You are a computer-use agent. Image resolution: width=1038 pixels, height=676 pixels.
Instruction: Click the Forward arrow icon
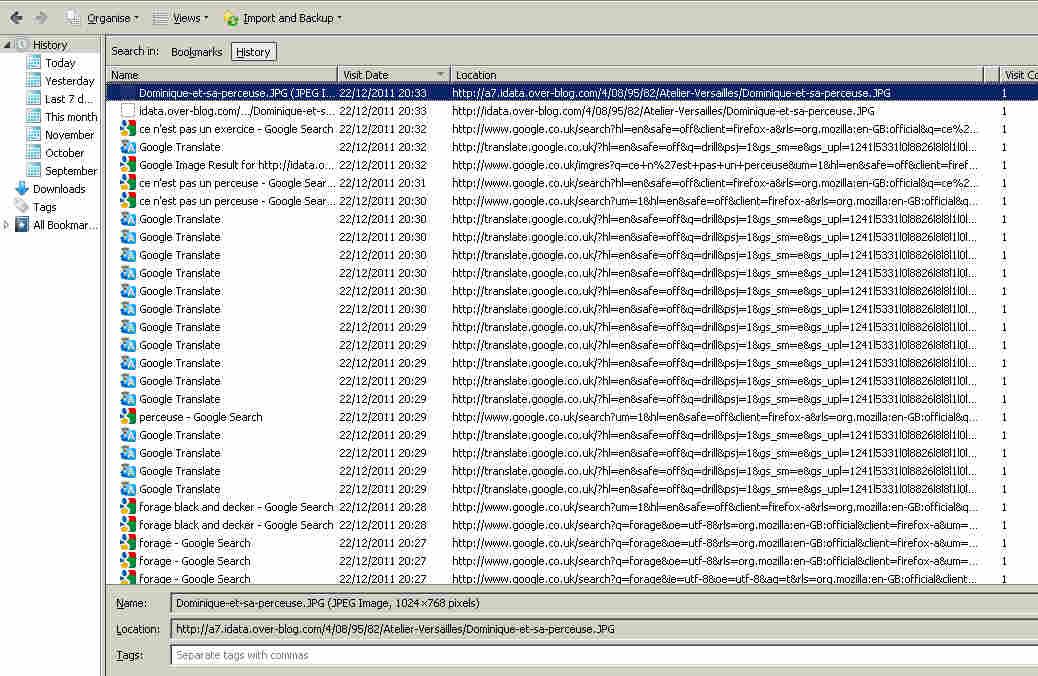point(41,18)
